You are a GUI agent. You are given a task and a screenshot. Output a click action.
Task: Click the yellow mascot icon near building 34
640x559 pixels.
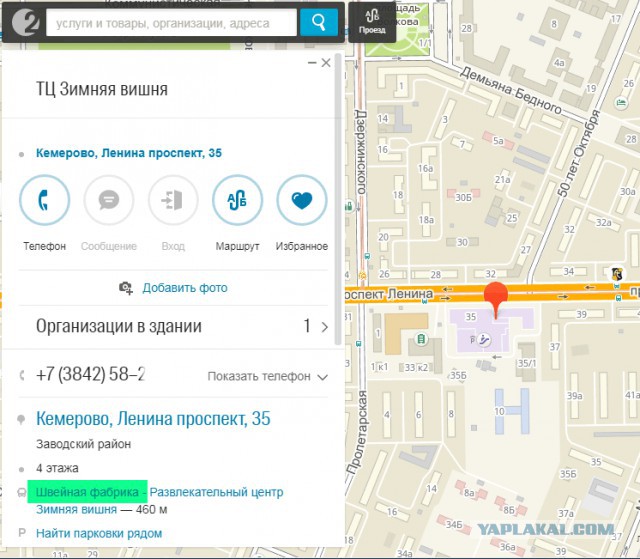(617, 274)
